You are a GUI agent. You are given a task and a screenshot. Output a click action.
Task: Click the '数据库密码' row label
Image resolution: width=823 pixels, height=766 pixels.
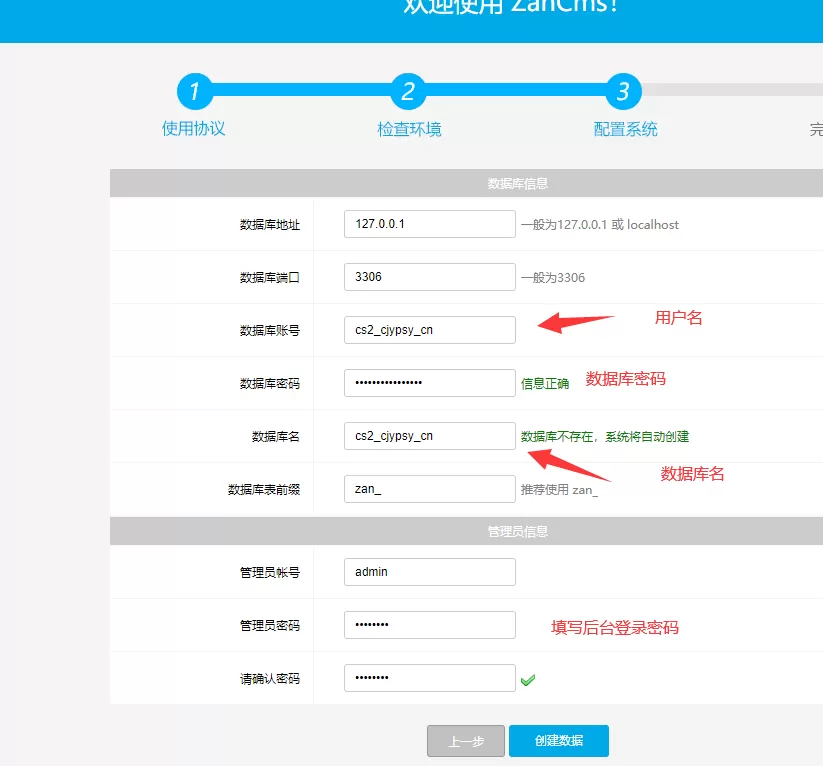(x=270, y=384)
